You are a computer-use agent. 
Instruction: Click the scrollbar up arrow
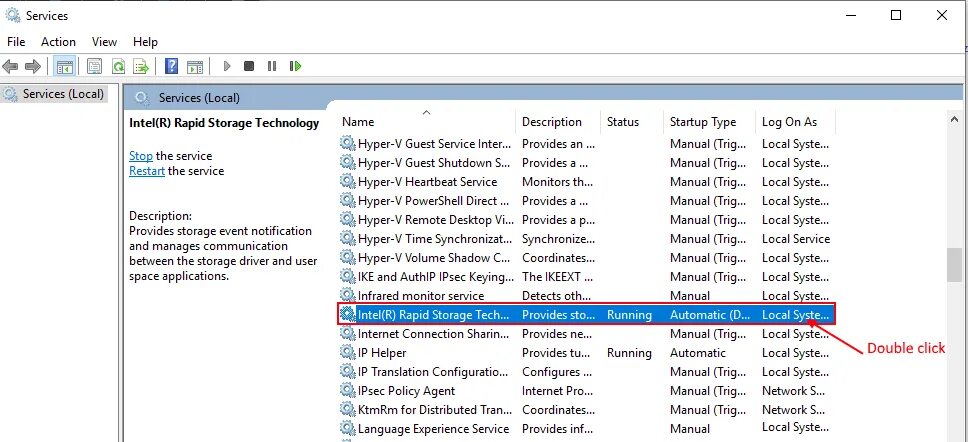[954, 120]
